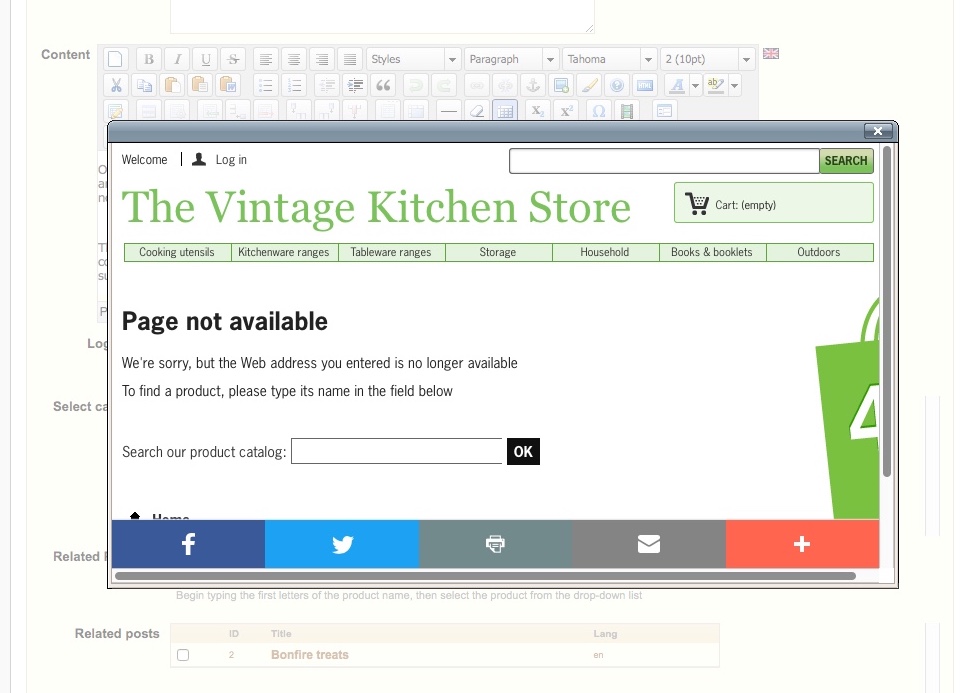Share via the Facebook button

tap(188, 544)
